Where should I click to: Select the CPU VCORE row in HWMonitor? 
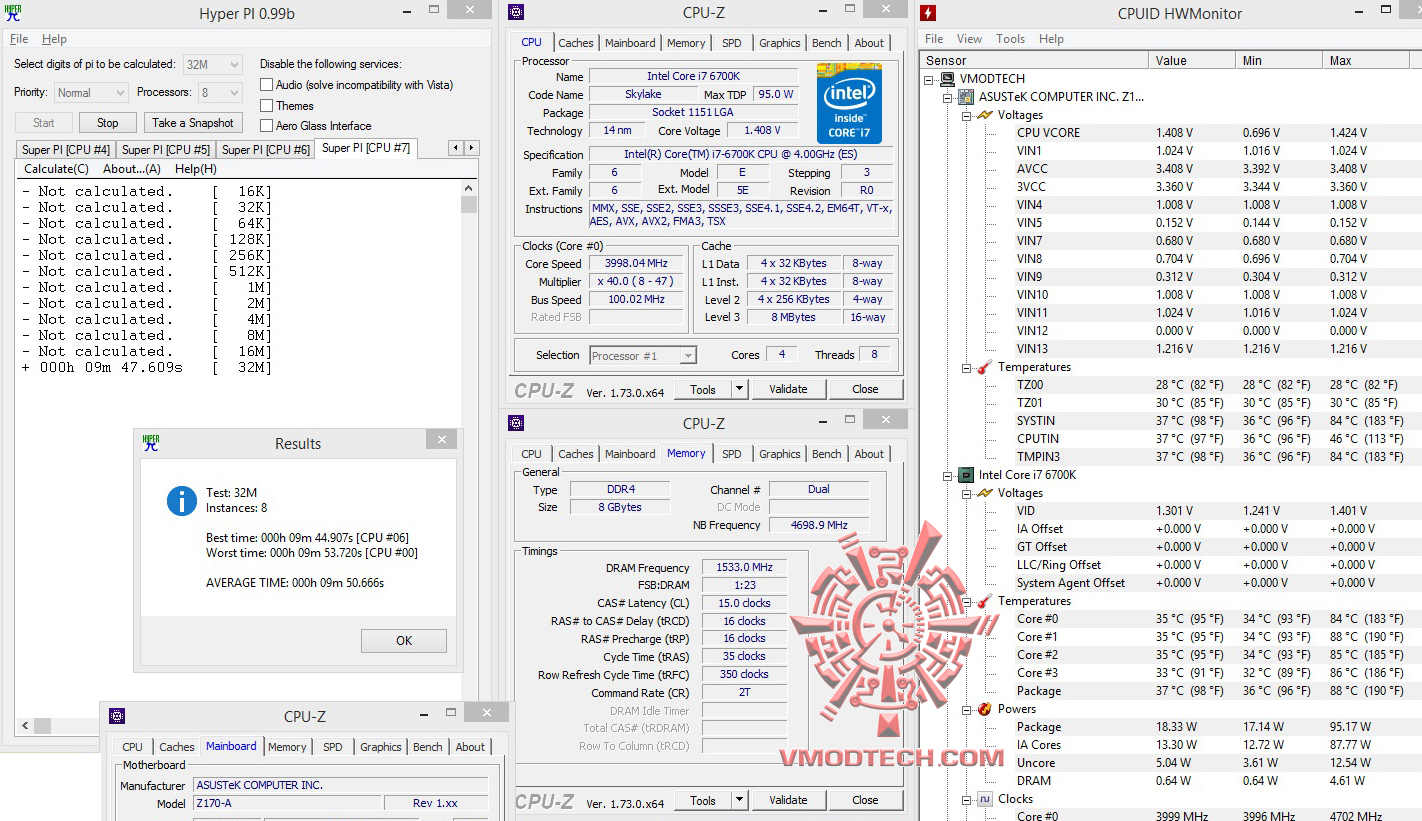point(1214,133)
